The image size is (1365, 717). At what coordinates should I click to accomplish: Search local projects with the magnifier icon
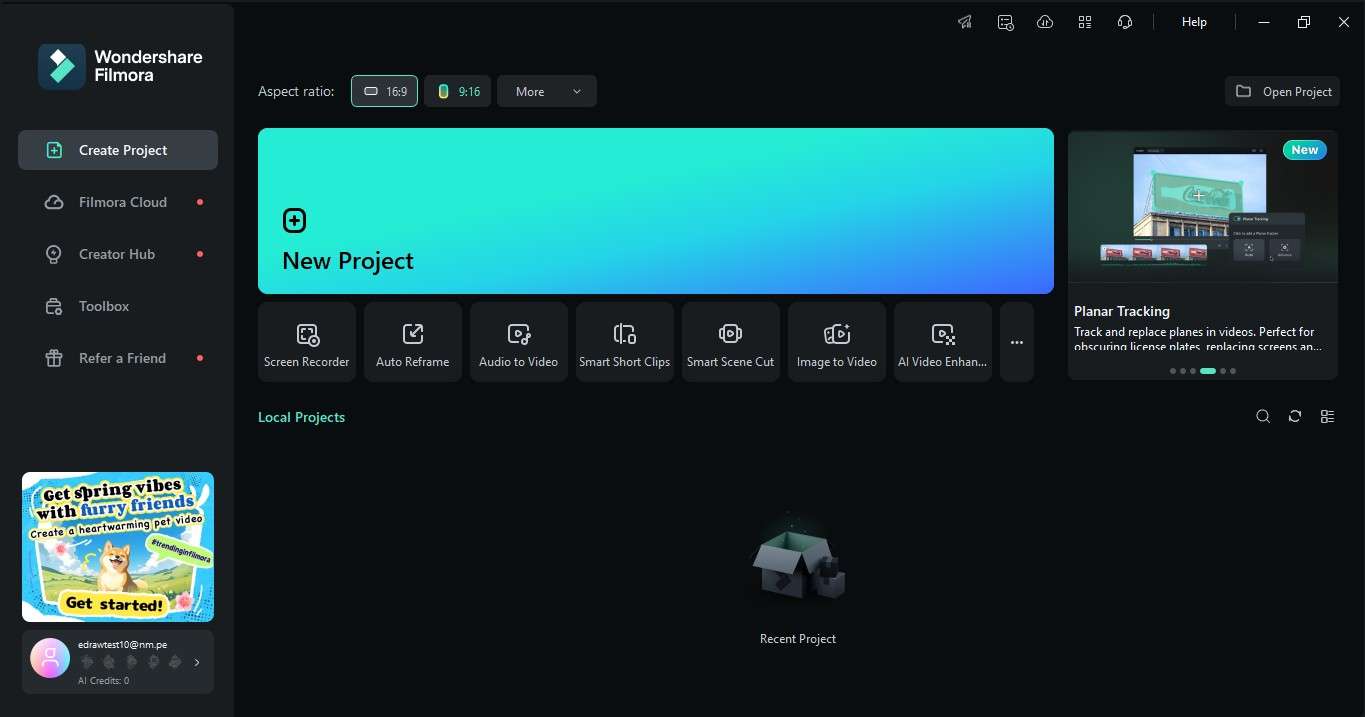click(1263, 417)
